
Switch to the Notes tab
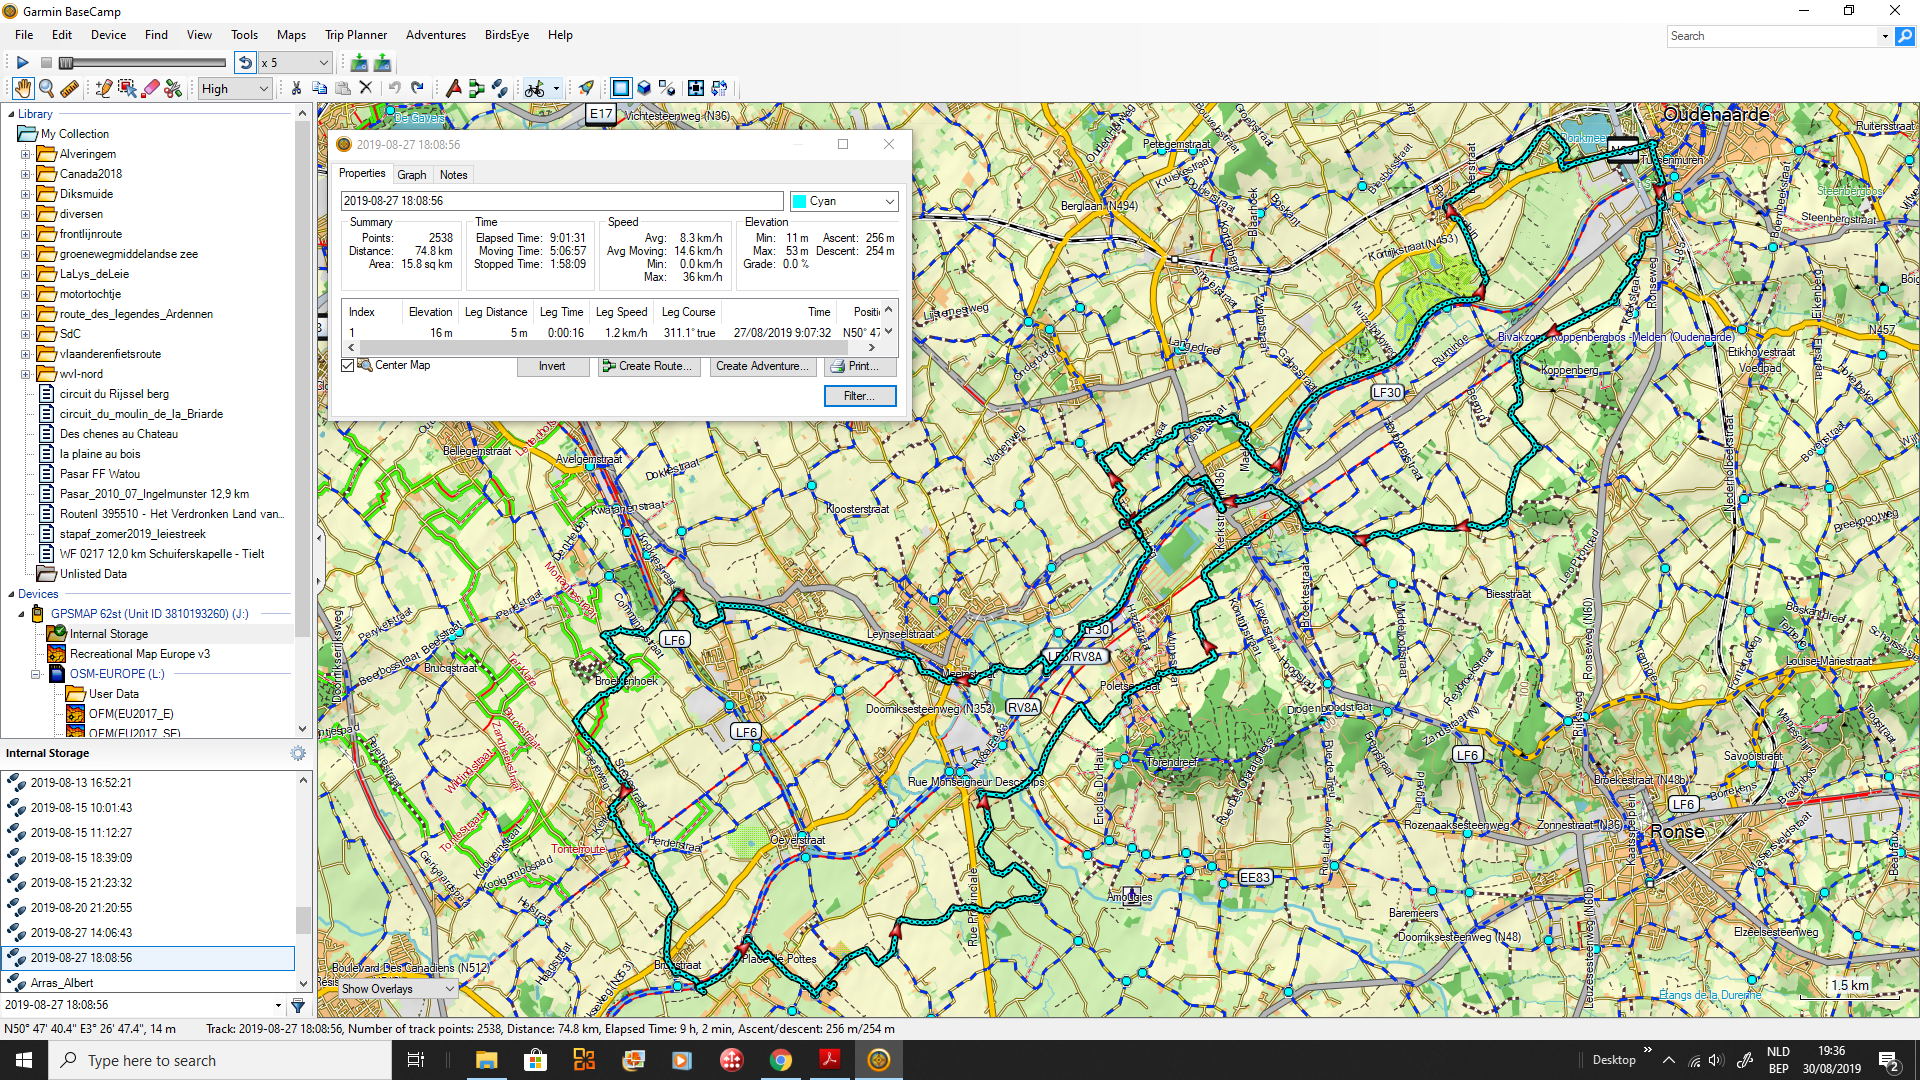453,175
